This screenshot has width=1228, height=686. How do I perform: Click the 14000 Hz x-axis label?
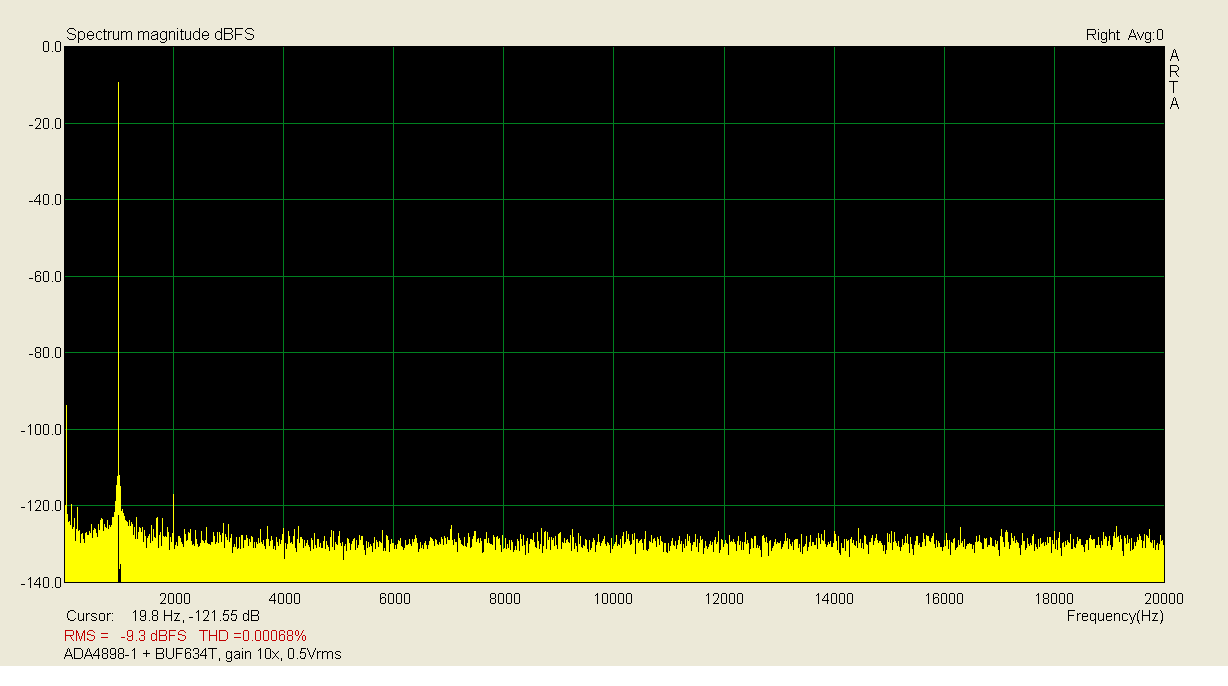pyautogui.click(x=834, y=599)
